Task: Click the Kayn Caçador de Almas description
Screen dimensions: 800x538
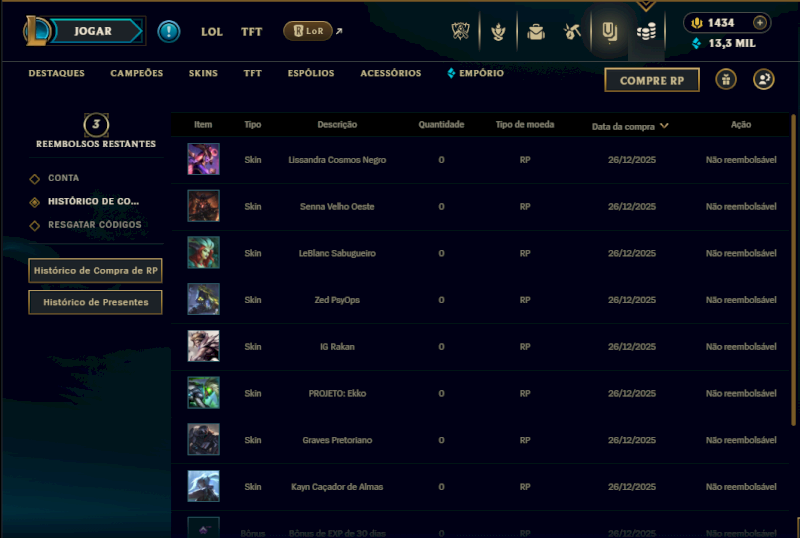Action: click(337, 487)
